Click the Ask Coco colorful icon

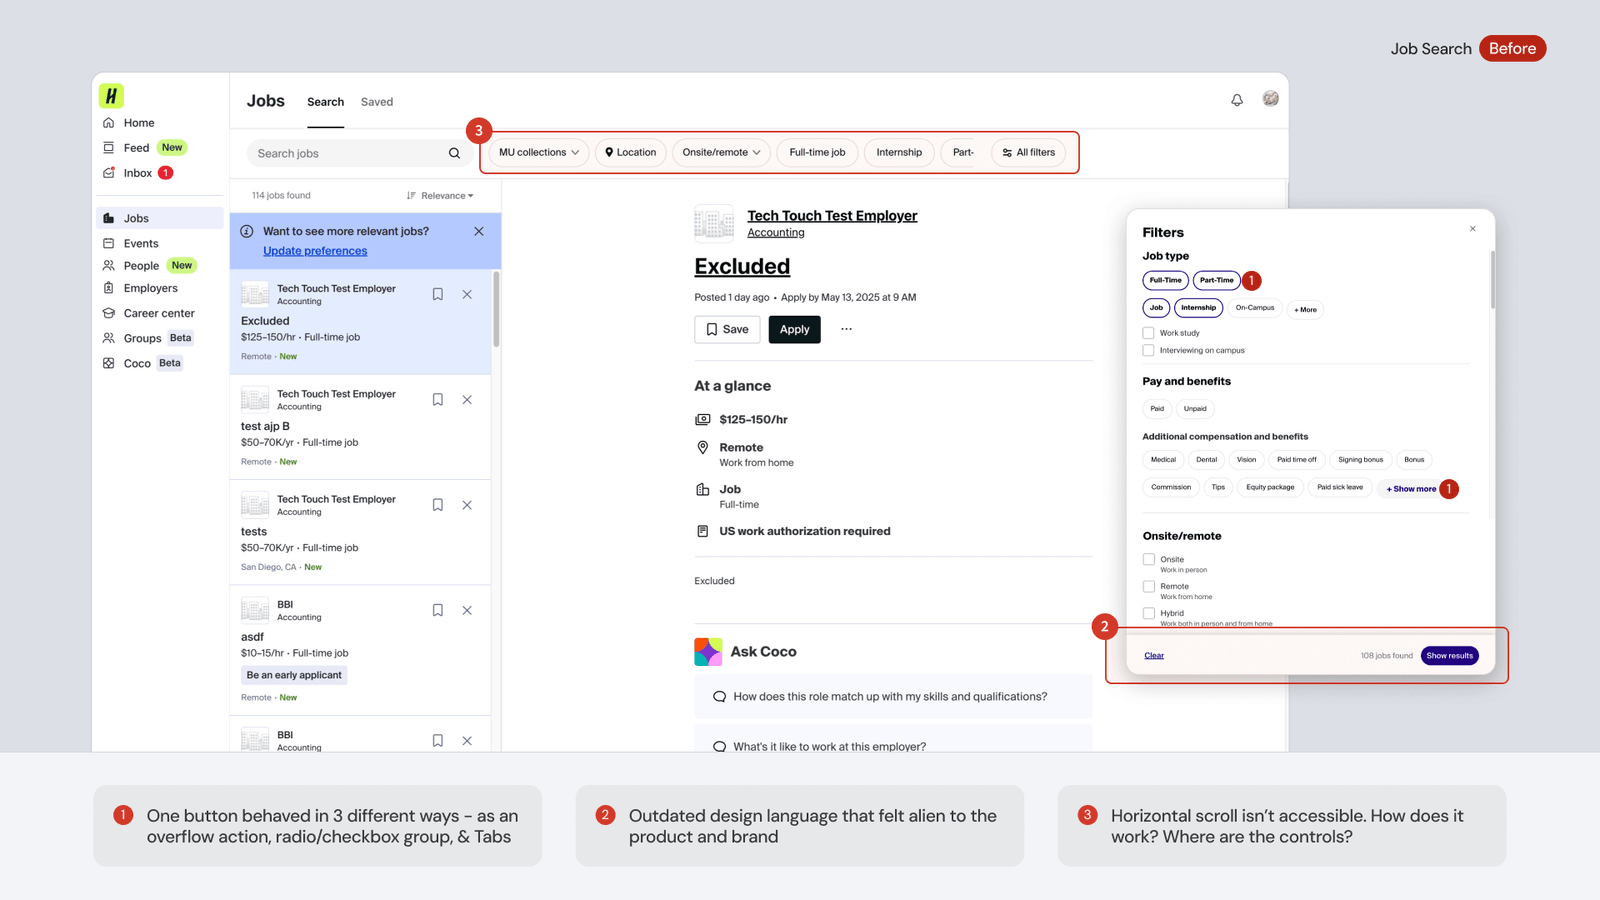tap(708, 652)
